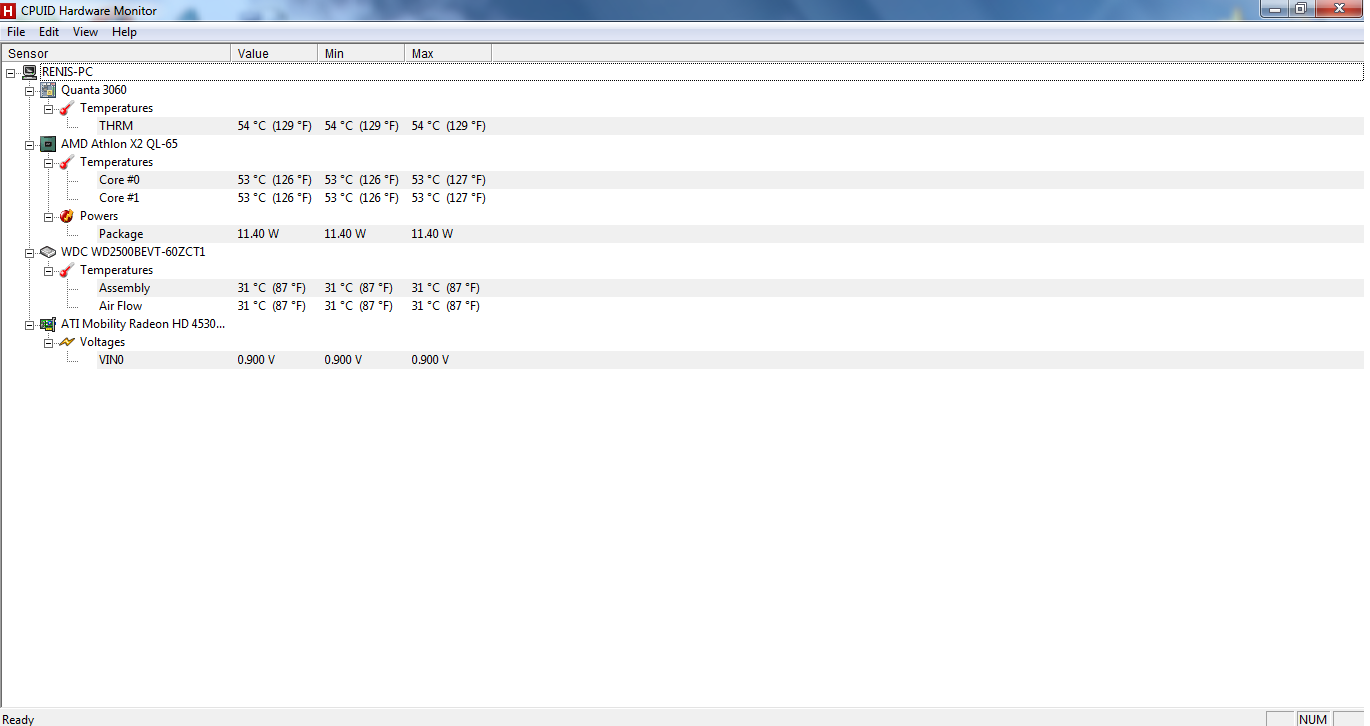Click the Voltages waveform icon
The width and height of the screenshot is (1370, 726).
[x=67, y=342]
